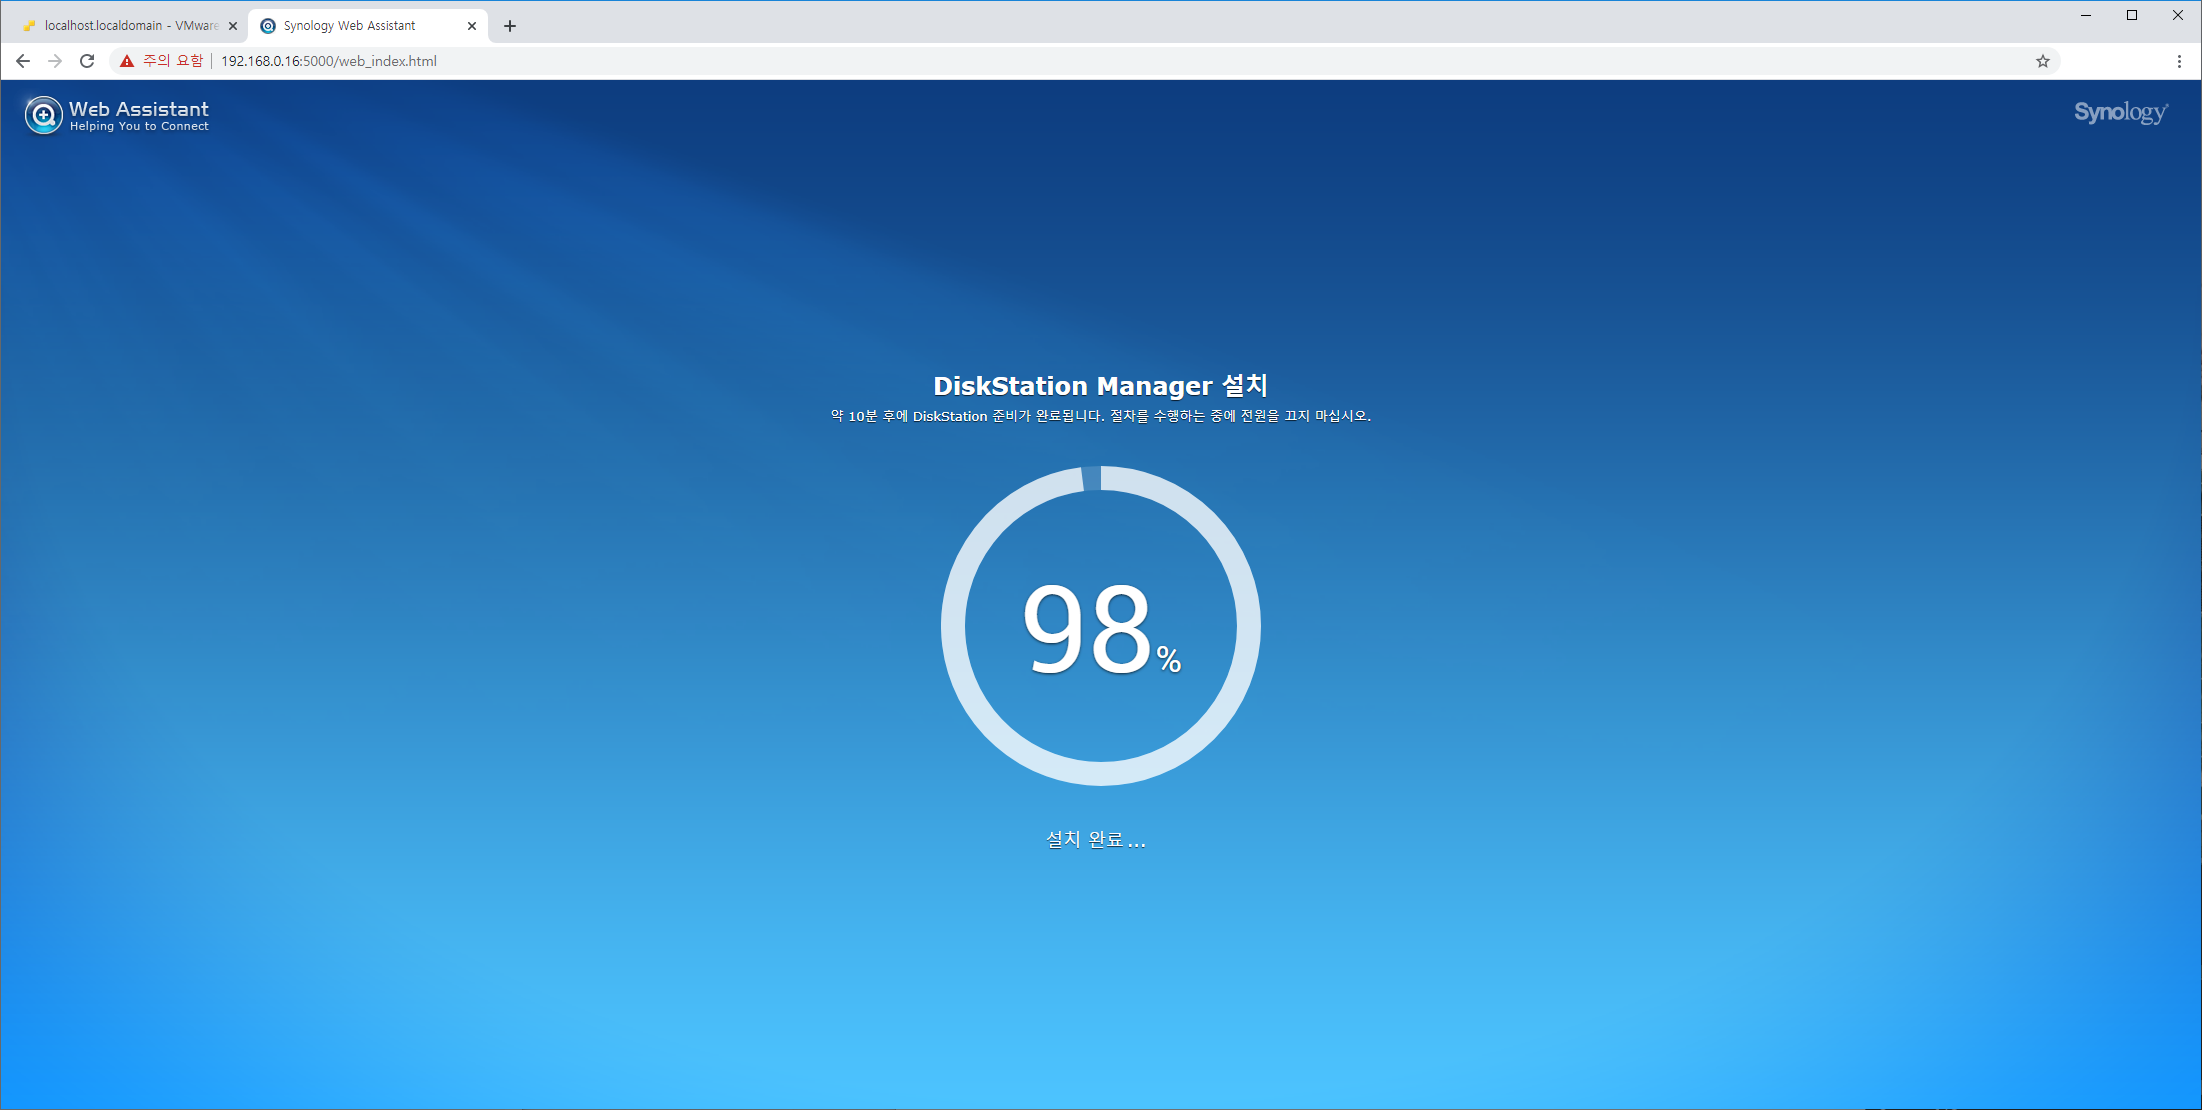The height and width of the screenshot is (1110, 2202).
Task: Click the browser forward arrow
Action: pyautogui.click(x=55, y=61)
